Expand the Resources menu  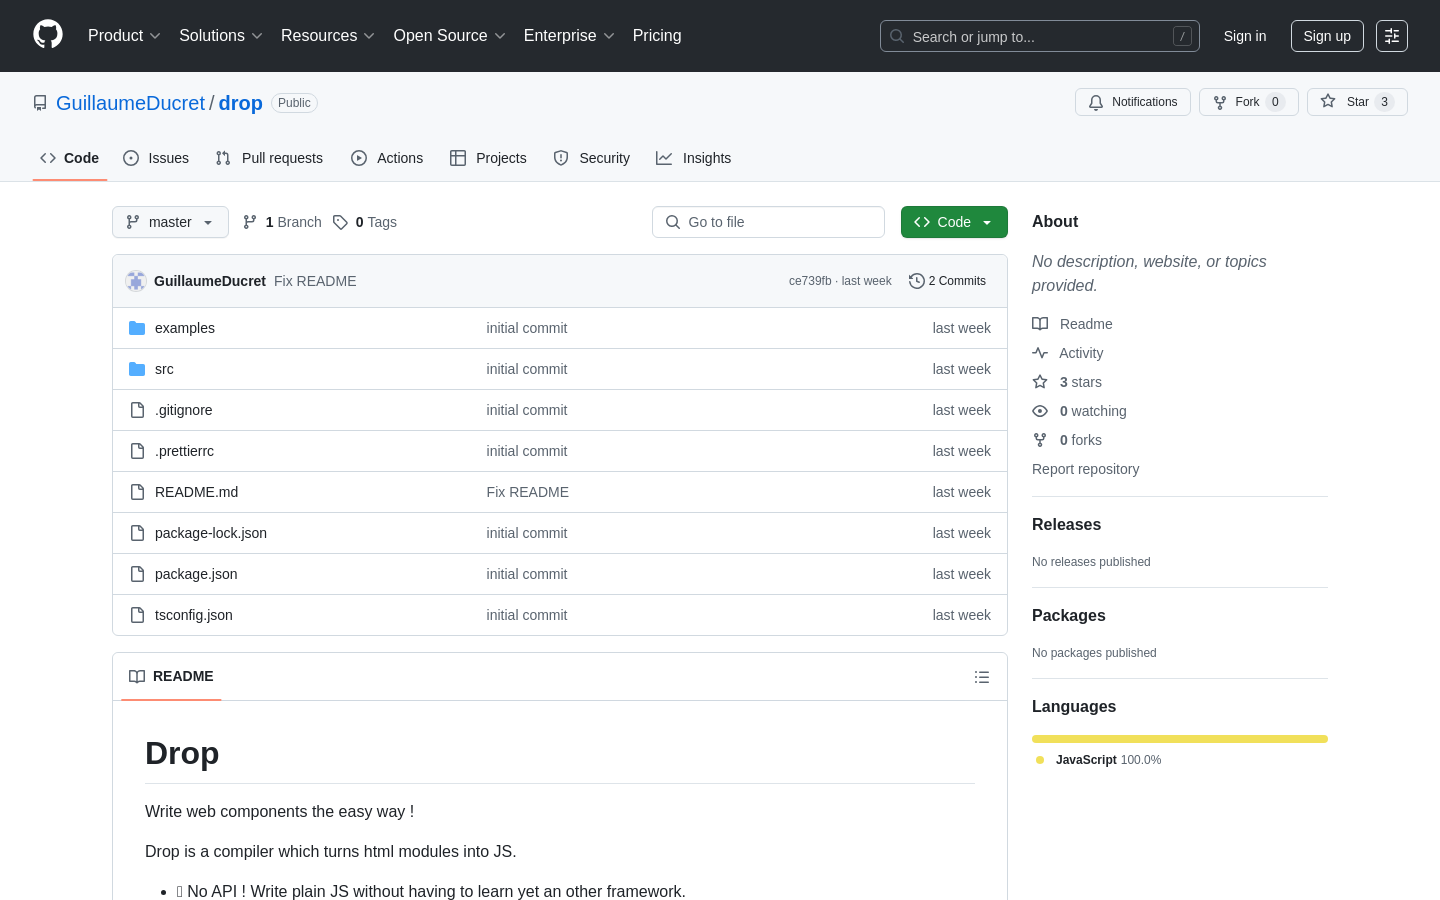[328, 36]
